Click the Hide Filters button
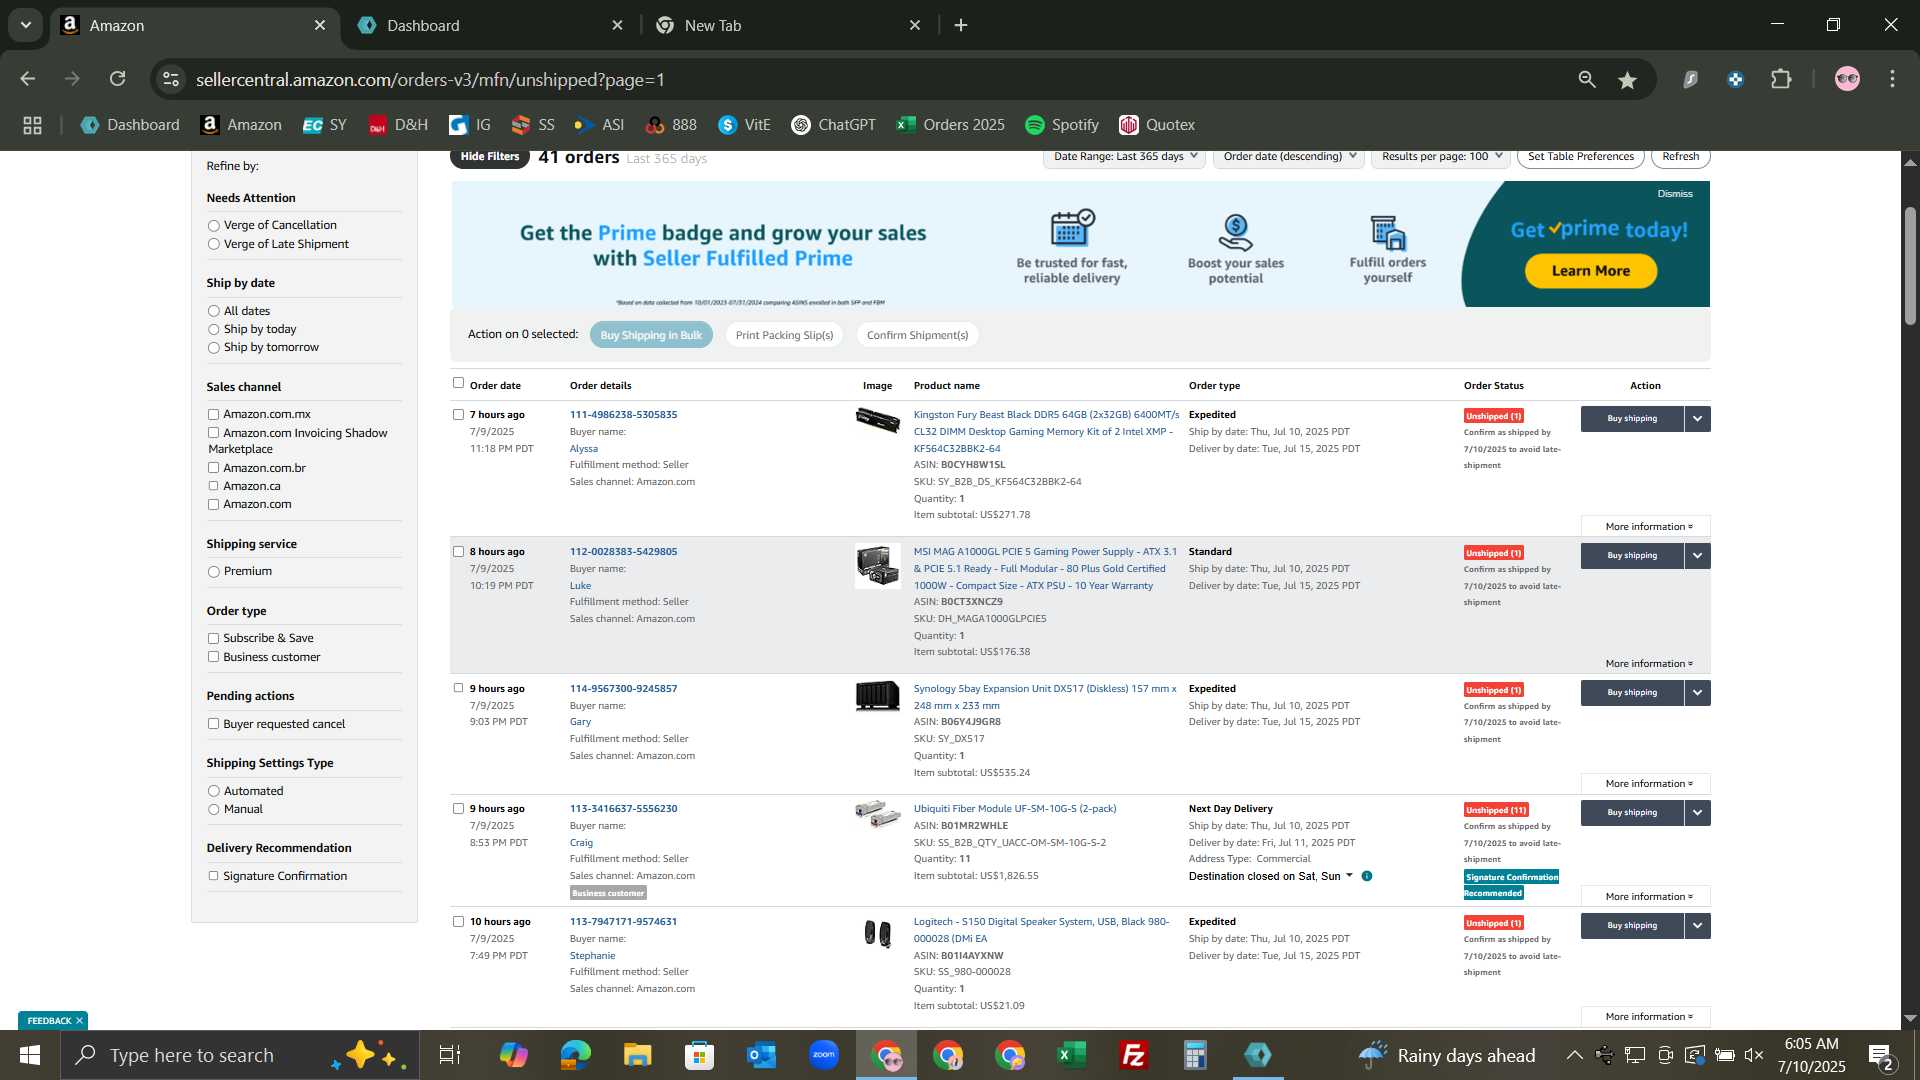 tap(490, 157)
